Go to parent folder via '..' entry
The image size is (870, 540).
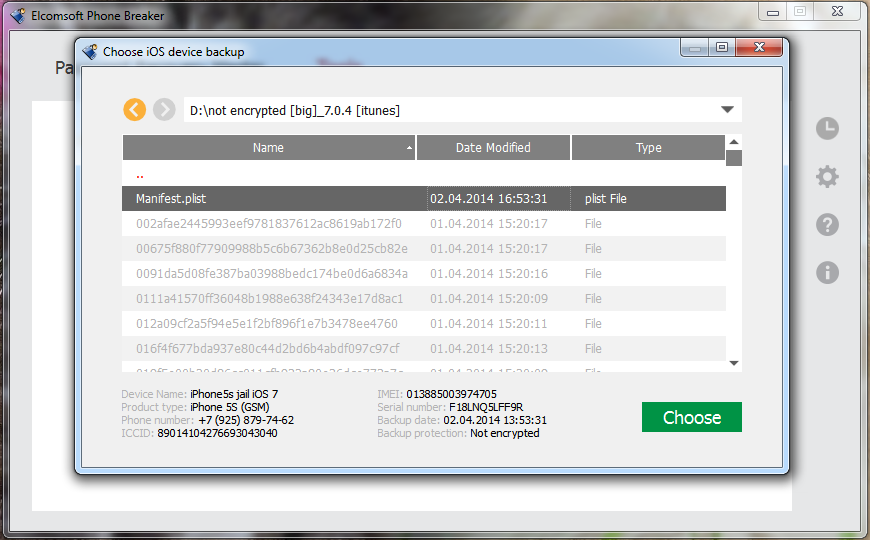point(140,174)
